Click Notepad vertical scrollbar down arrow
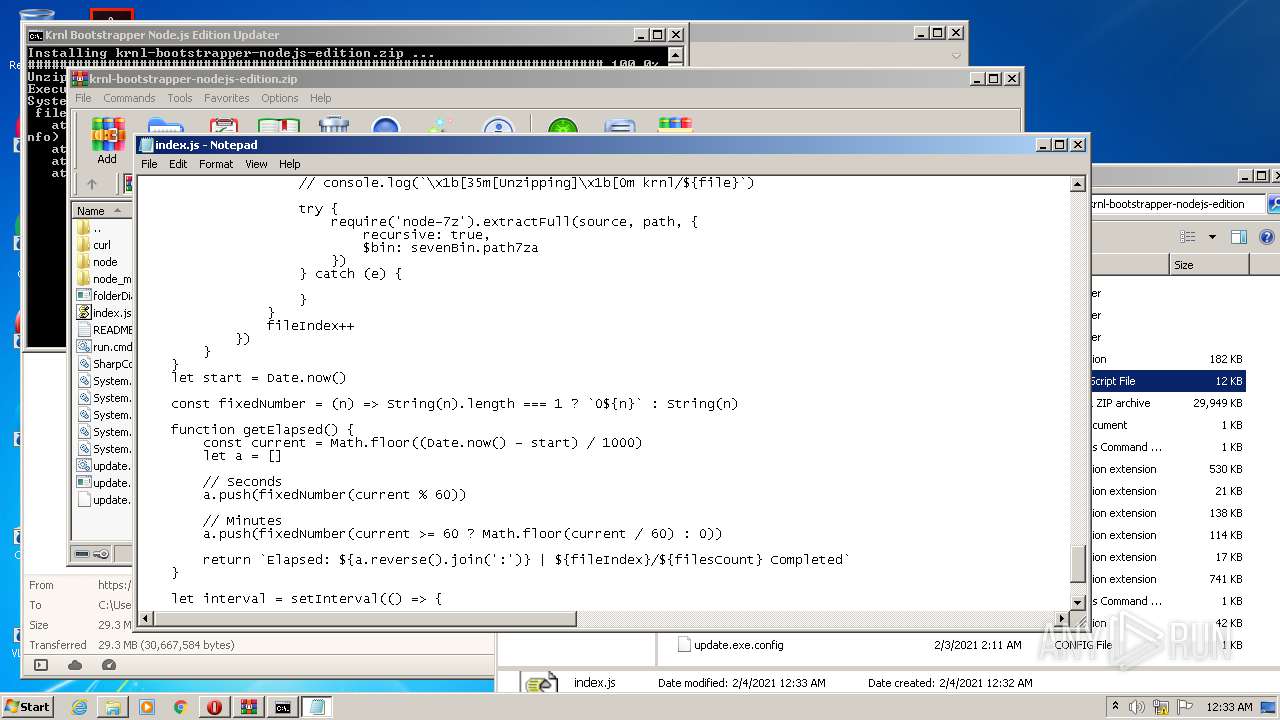Image resolution: width=1280 pixels, height=720 pixels. [1078, 602]
